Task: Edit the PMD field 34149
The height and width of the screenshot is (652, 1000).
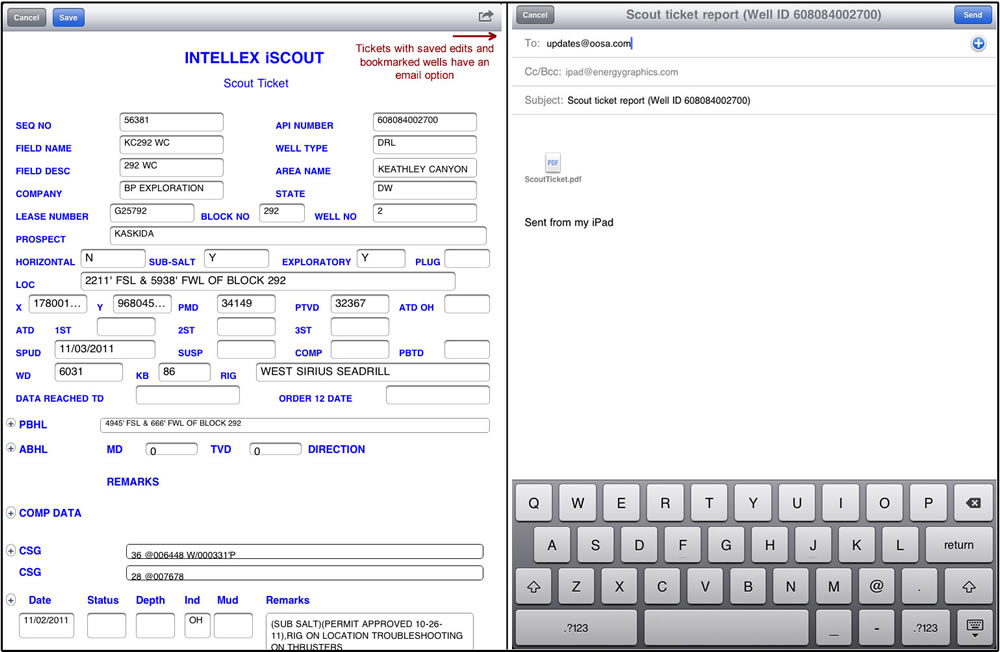Action: click(x=246, y=304)
